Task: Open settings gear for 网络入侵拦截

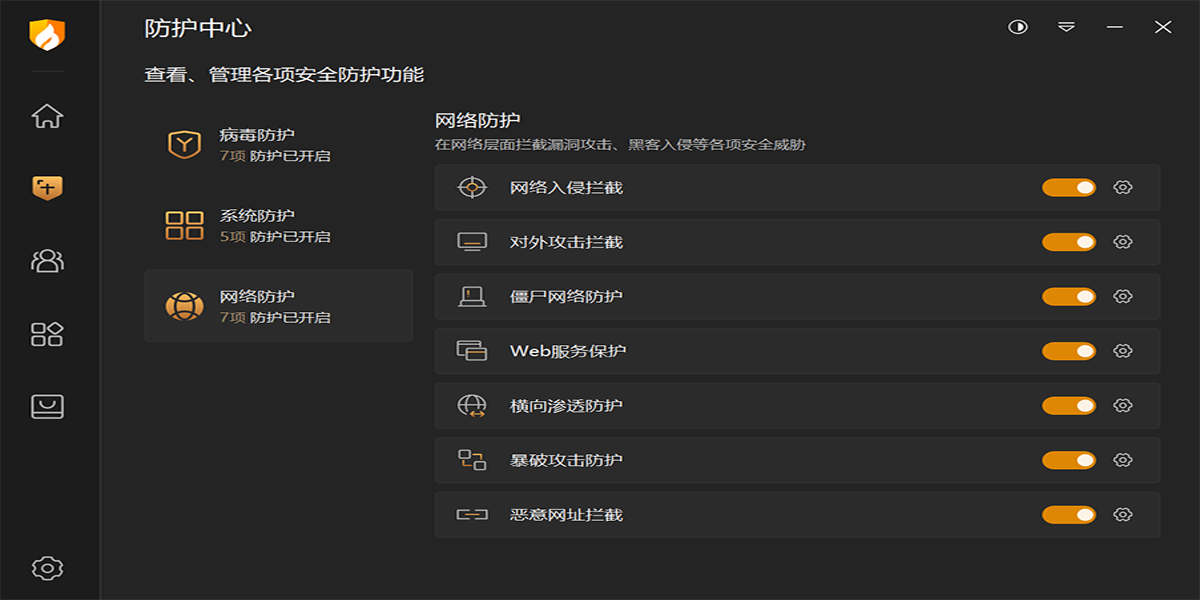Action: coord(1123,188)
